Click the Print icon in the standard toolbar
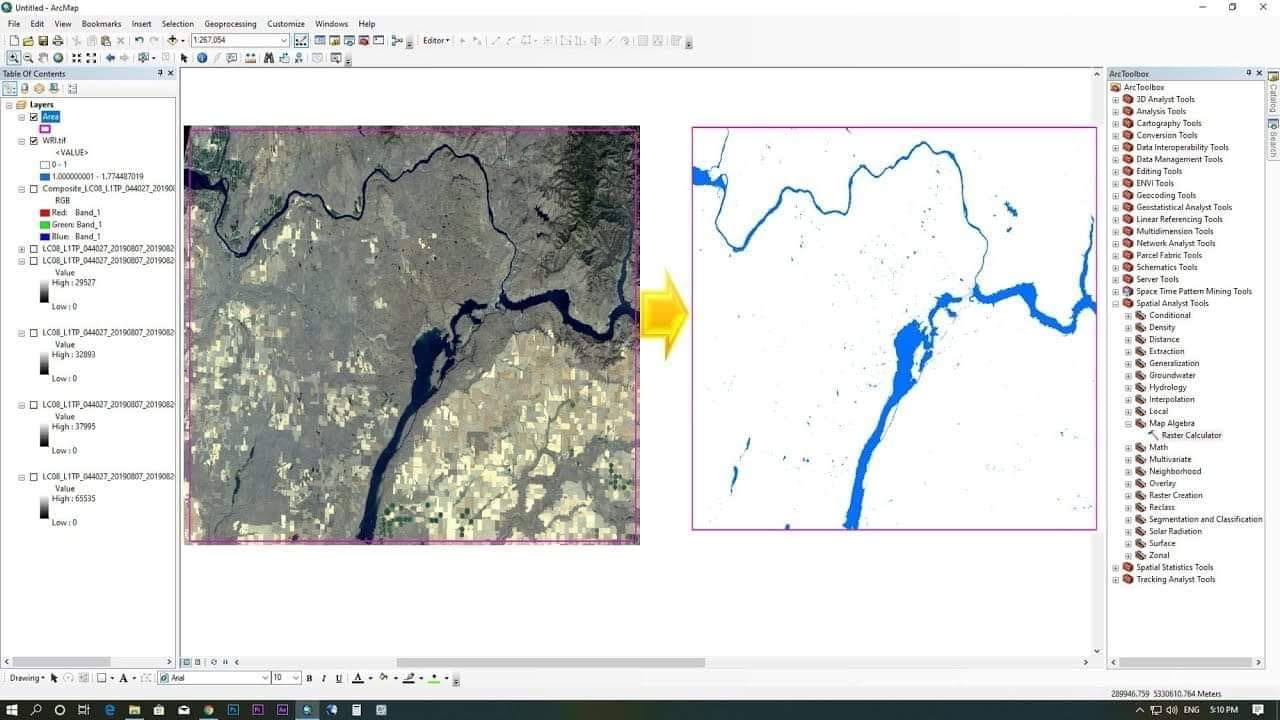Image resolution: width=1280 pixels, height=720 pixels. (58, 41)
